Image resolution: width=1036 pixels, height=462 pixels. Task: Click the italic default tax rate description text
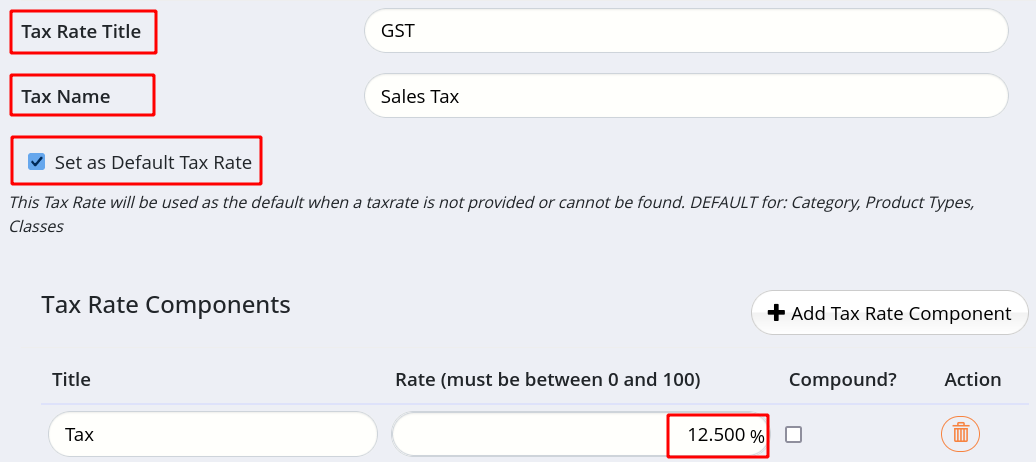click(x=492, y=214)
